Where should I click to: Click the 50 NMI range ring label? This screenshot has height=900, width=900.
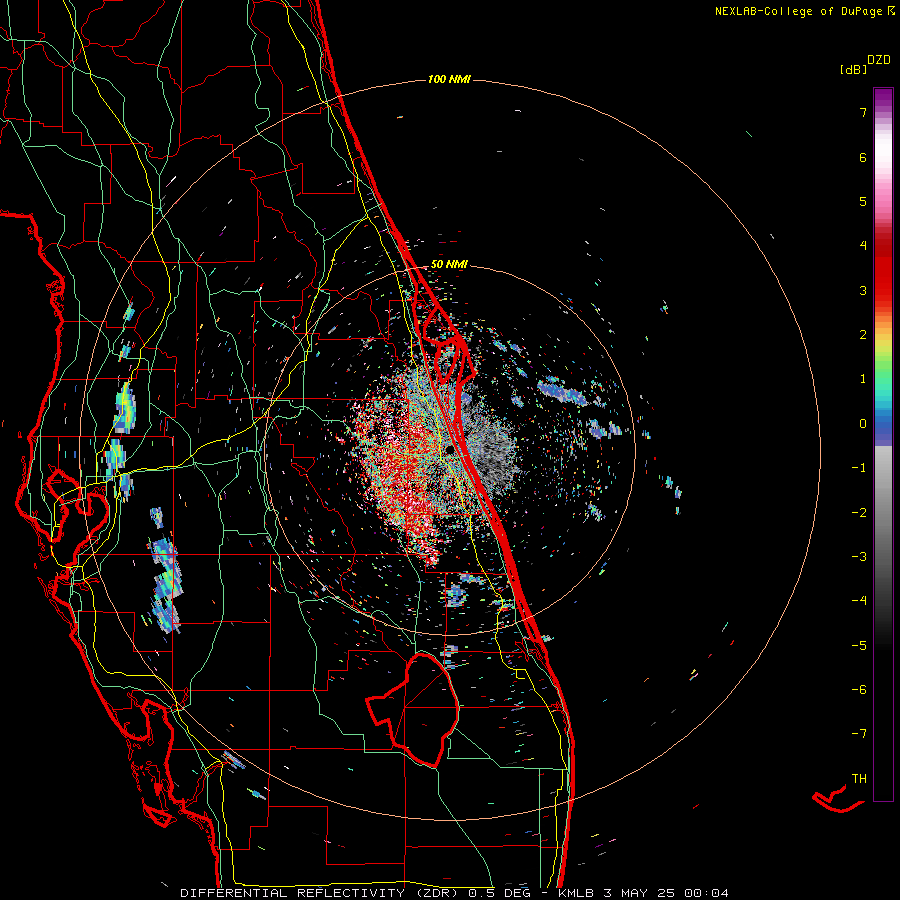(x=449, y=264)
